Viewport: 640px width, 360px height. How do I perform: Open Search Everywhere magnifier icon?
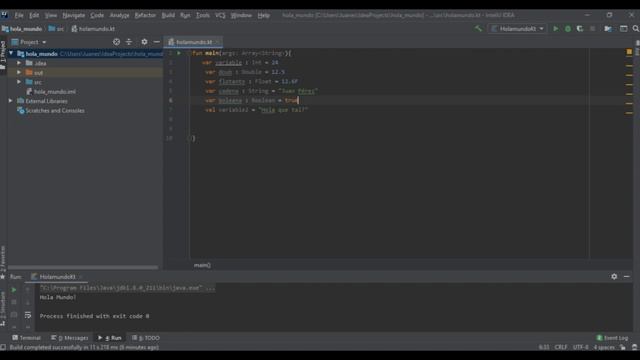pyautogui.click(x=636, y=29)
